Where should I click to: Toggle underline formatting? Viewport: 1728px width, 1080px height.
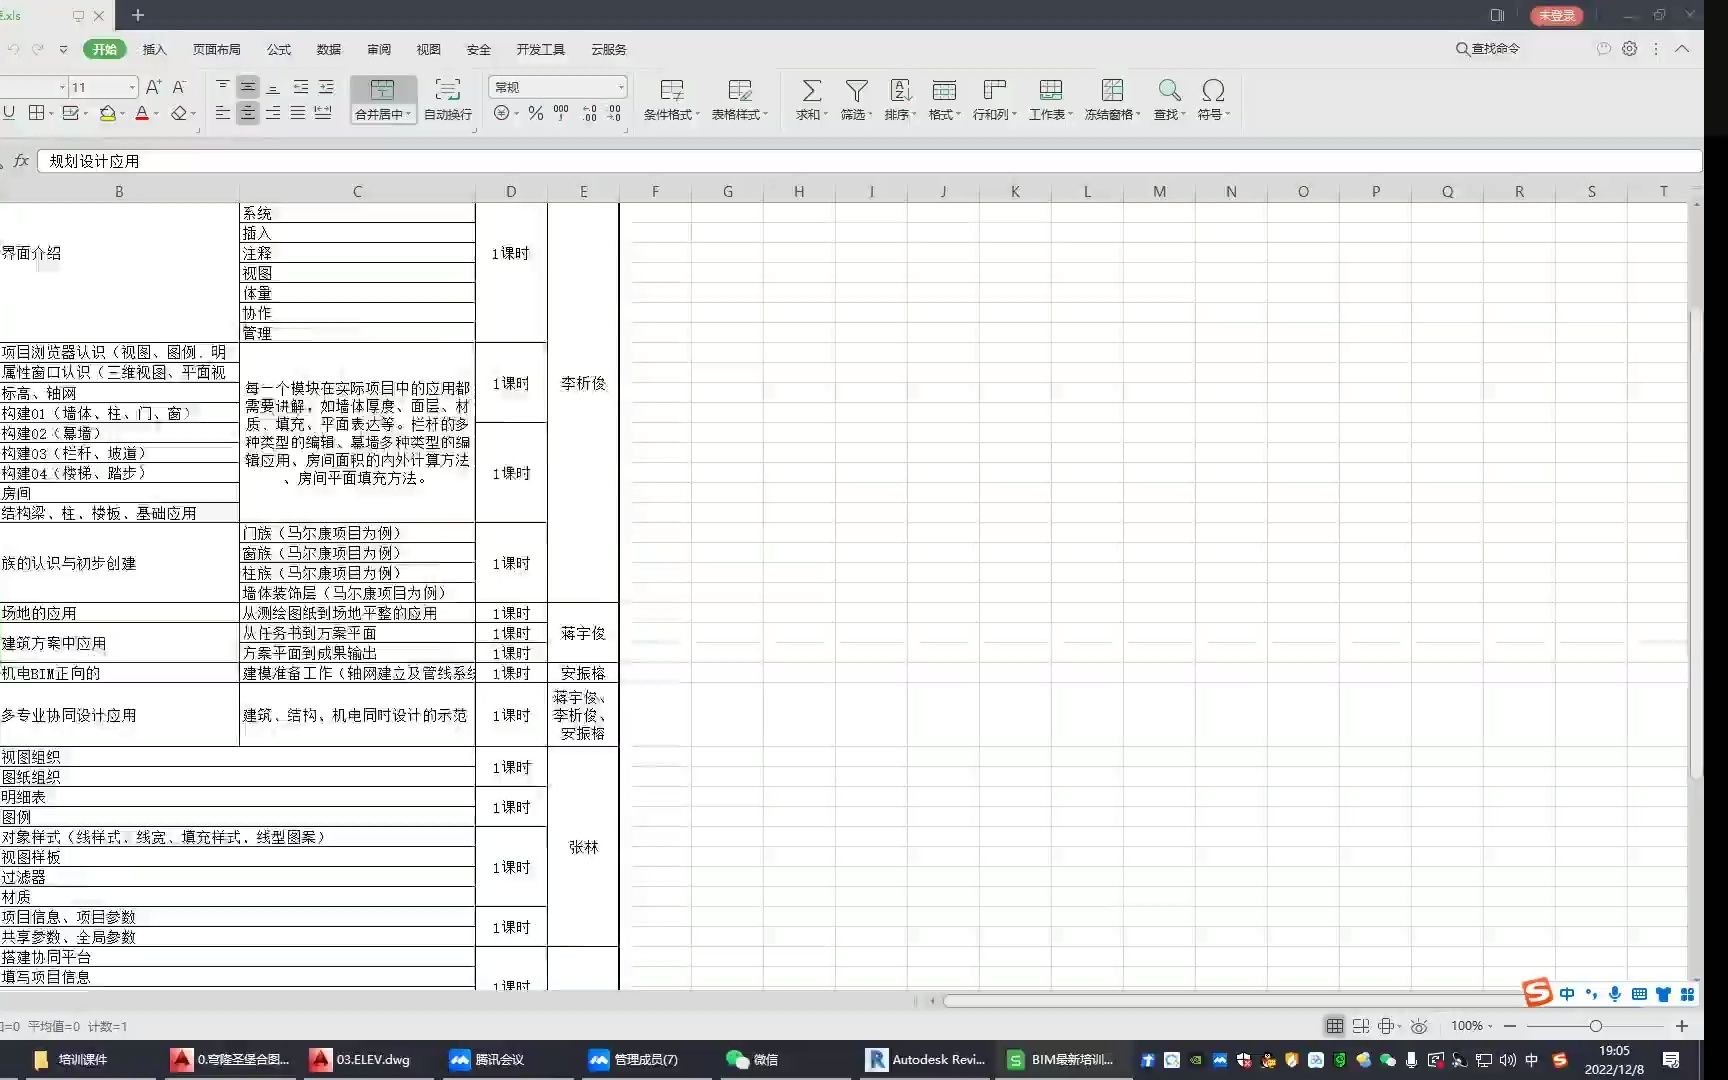[x=8, y=113]
